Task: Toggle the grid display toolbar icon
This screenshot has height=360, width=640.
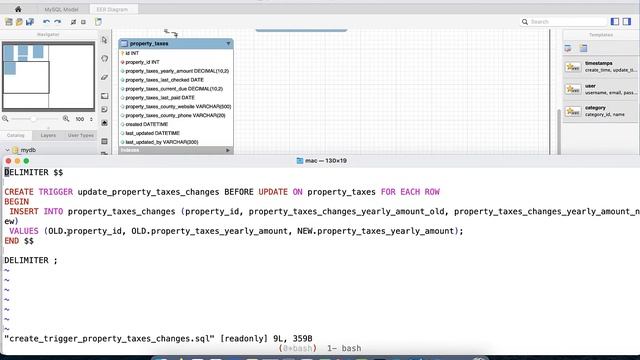Action: pos(73,22)
